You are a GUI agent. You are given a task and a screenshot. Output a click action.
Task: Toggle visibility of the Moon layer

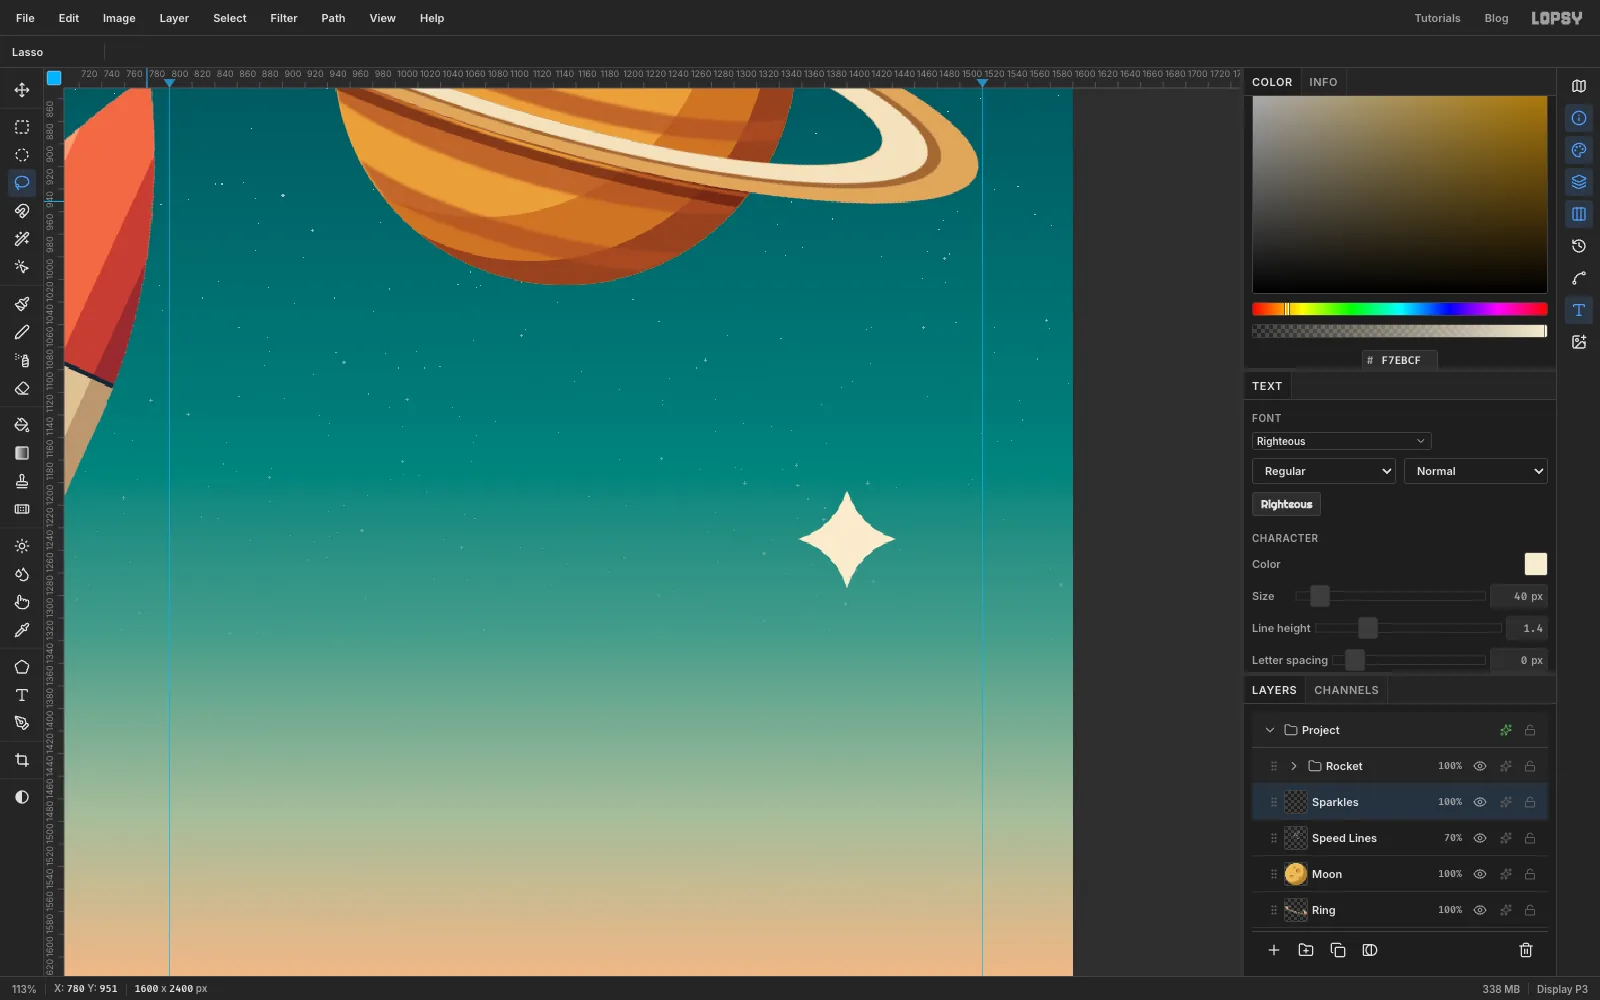(x=1480, y=874)
